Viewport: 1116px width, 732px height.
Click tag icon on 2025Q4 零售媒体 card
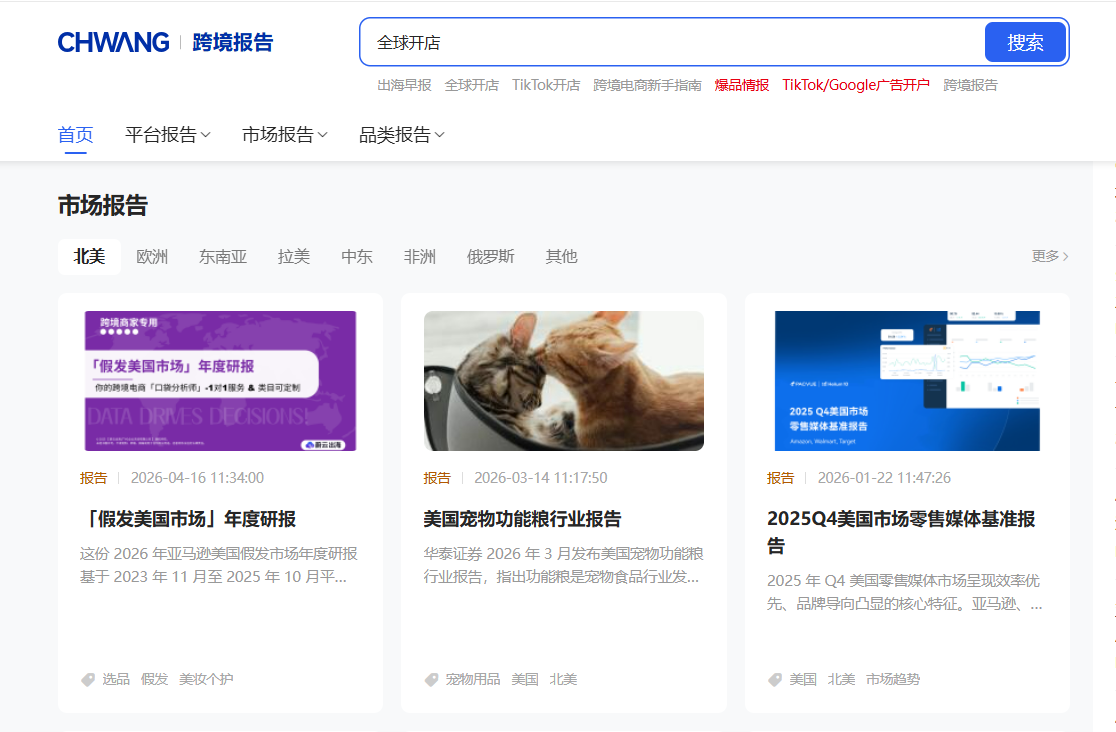(775, 679)
